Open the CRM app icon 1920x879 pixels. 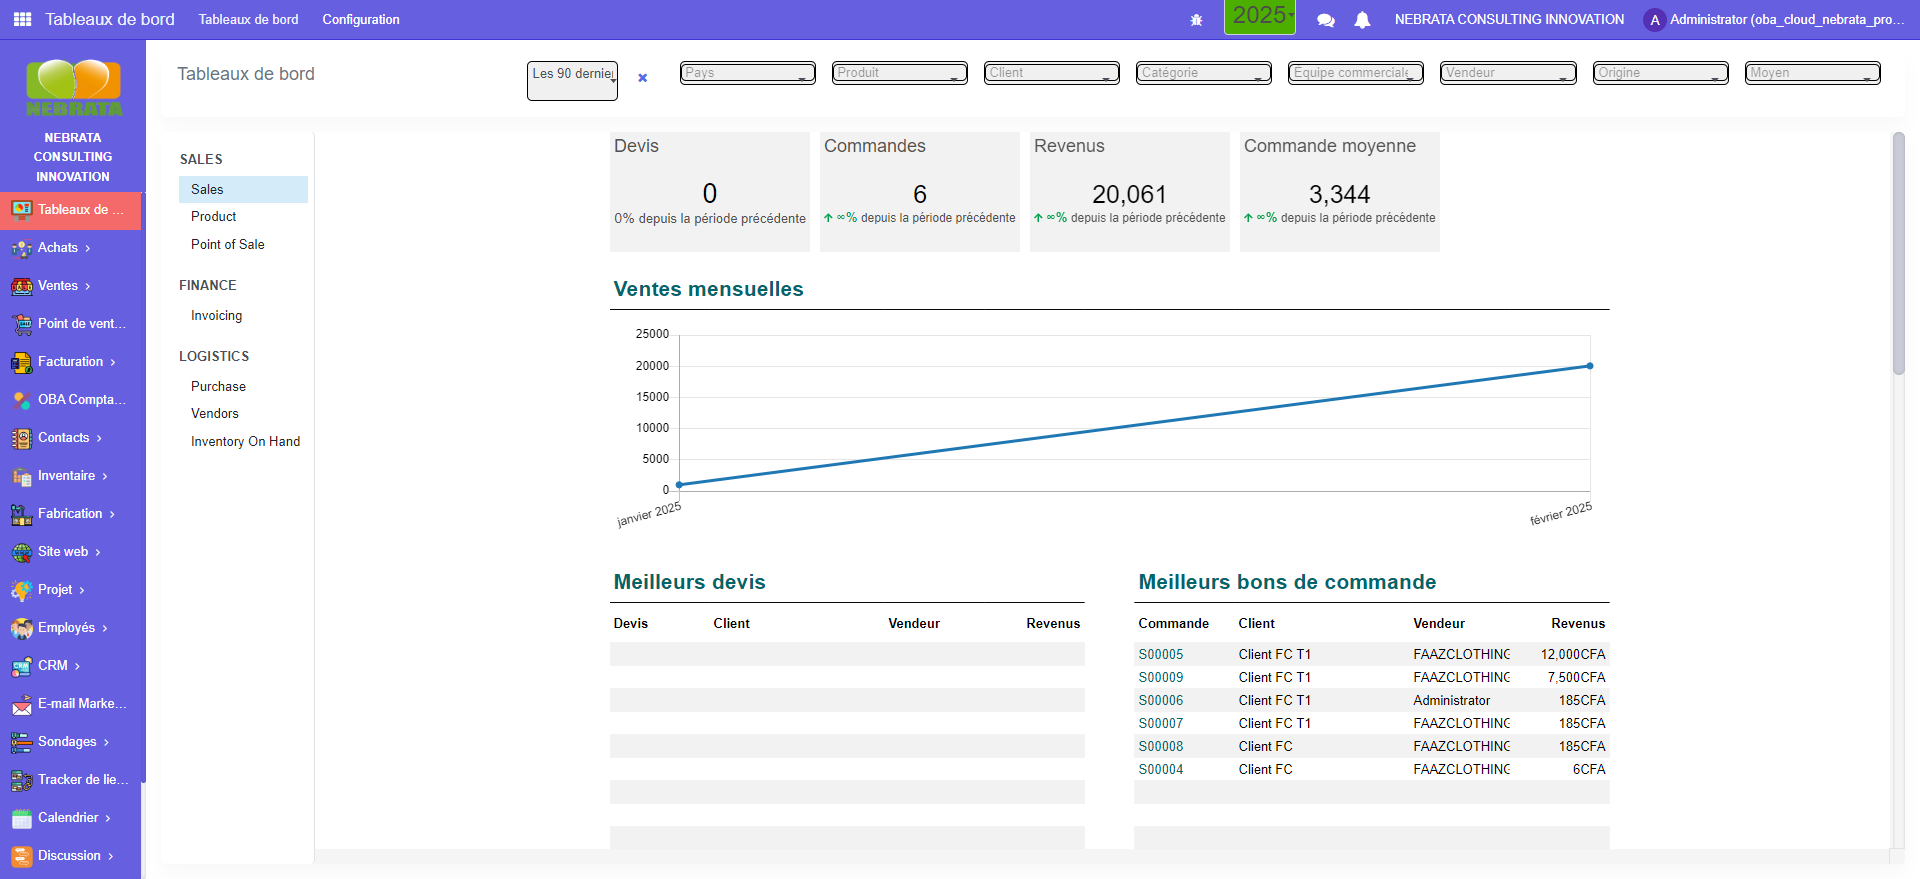pos(21,666)
